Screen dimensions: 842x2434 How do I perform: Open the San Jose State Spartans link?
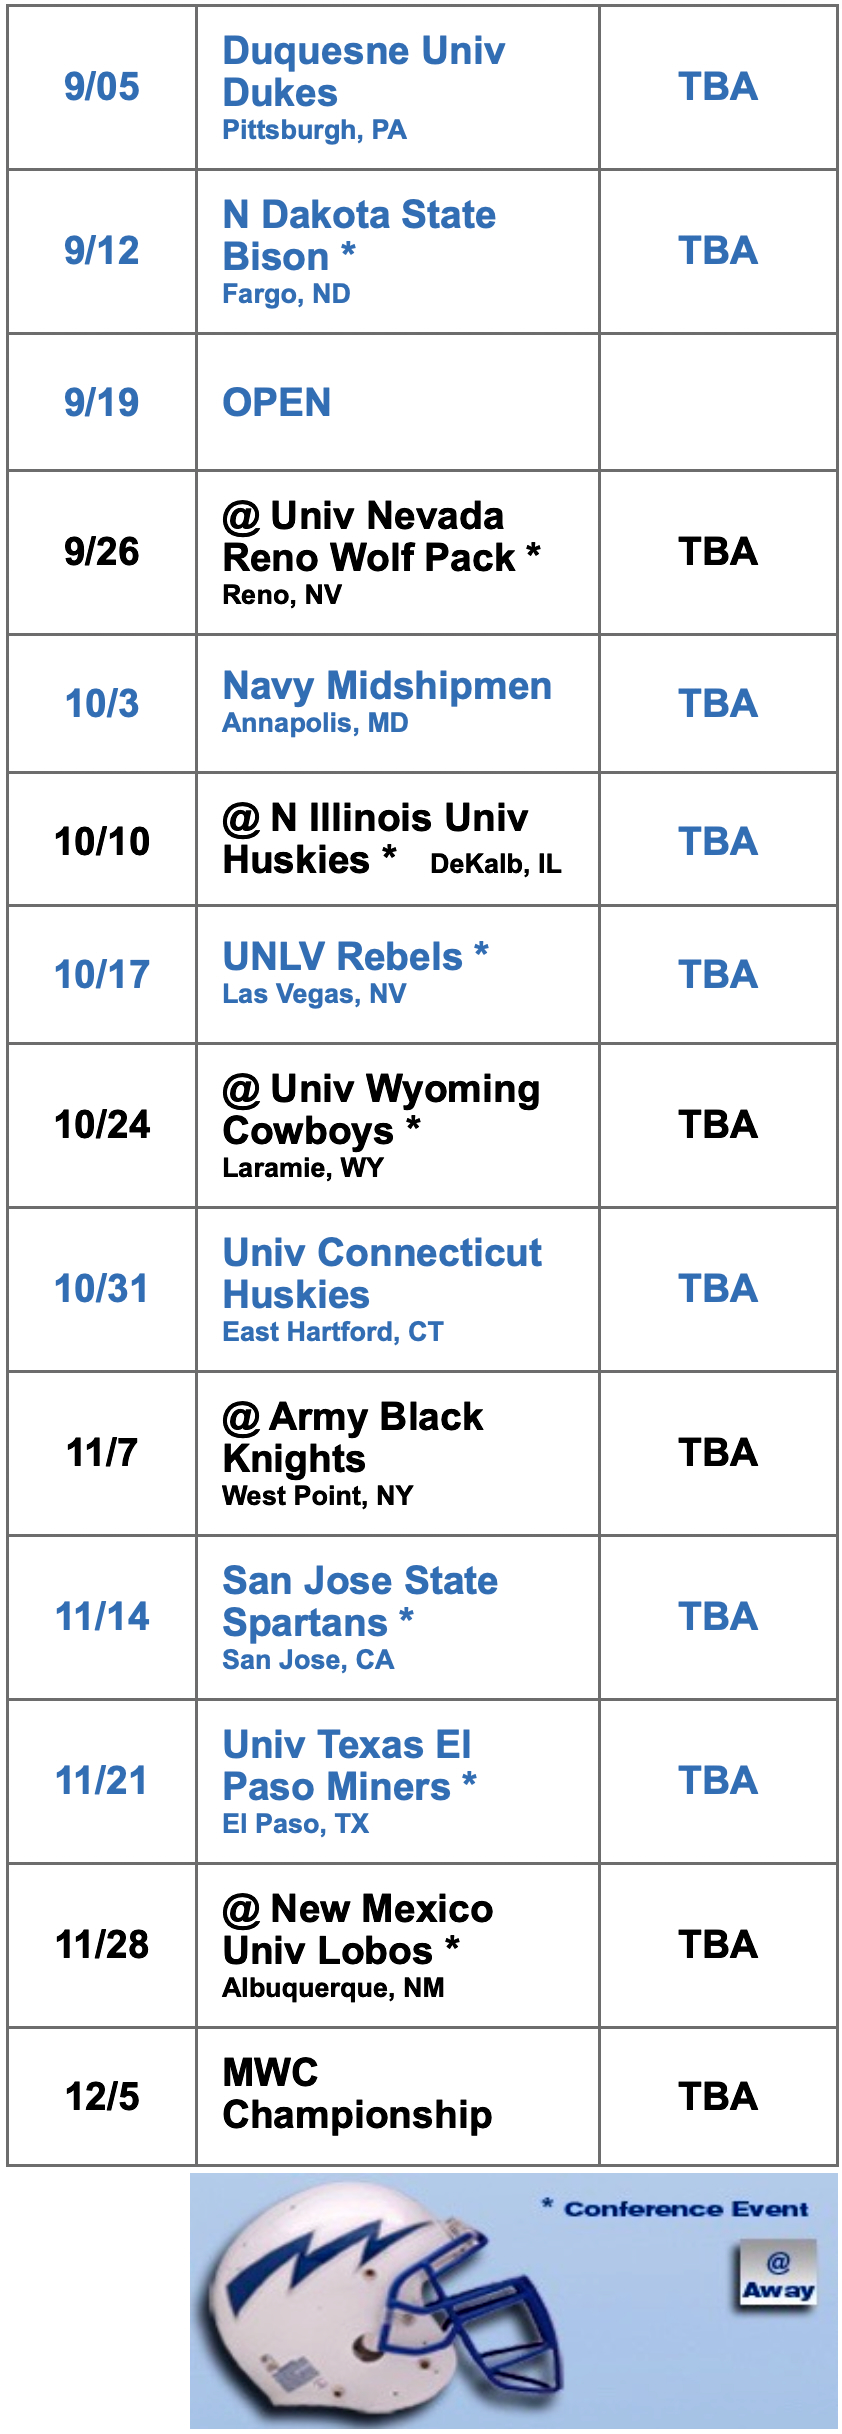(359, 1601)
